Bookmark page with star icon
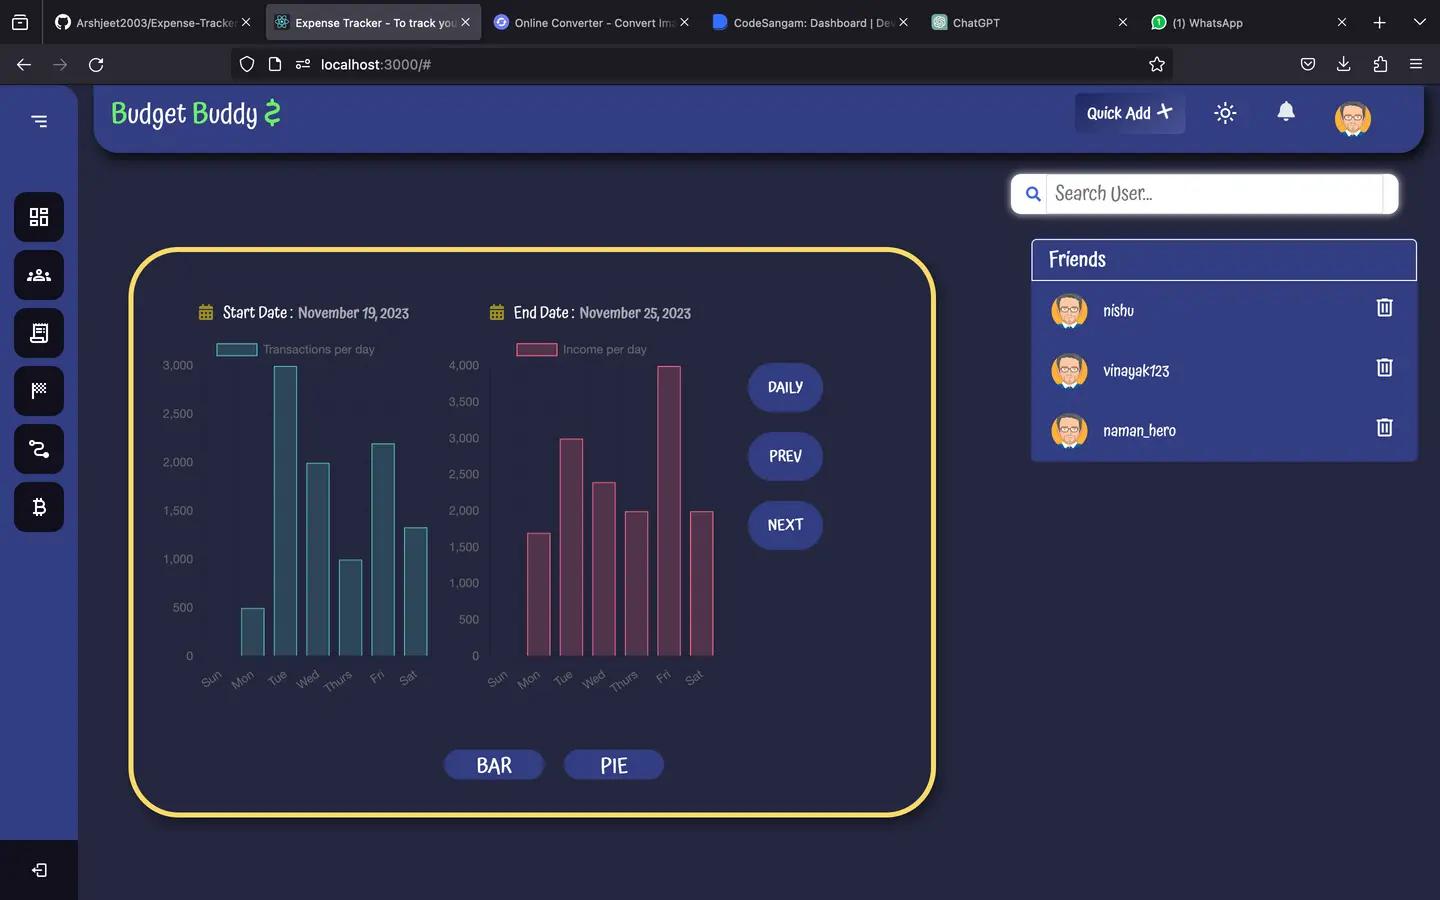 click(1157, 64)
